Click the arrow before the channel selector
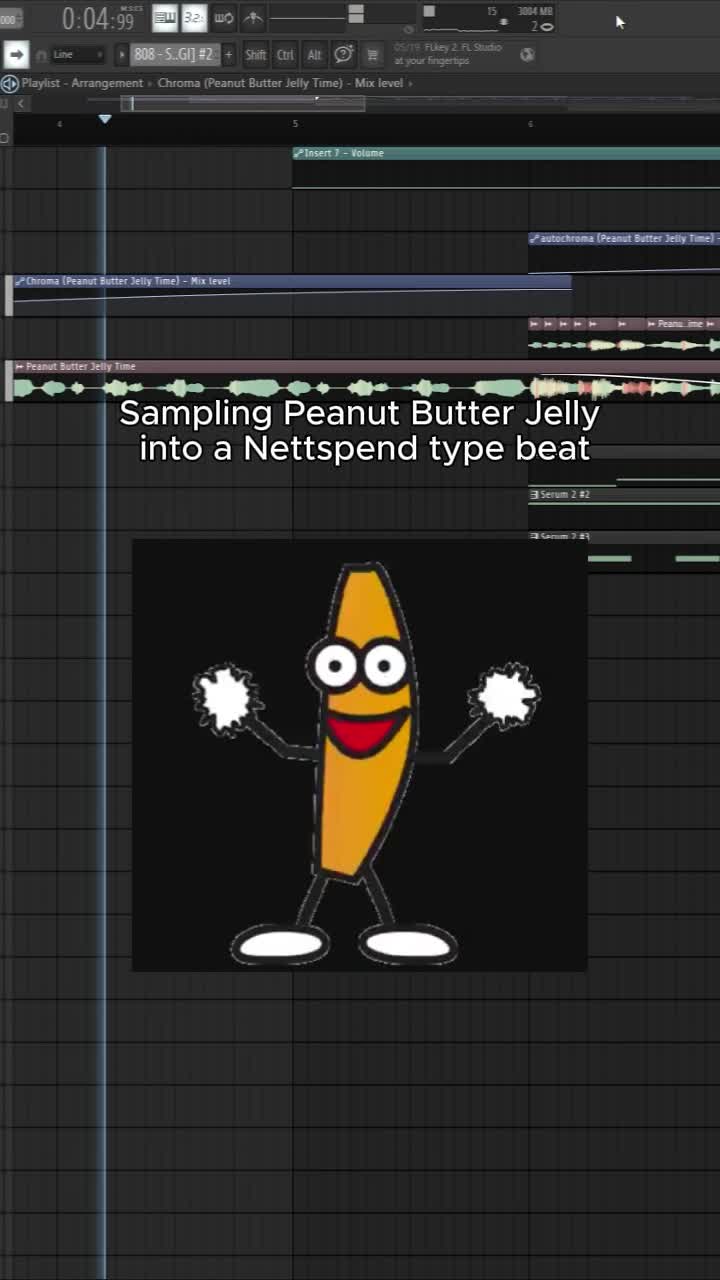Viewport: 720px width, 1280px height. (123, 54)
